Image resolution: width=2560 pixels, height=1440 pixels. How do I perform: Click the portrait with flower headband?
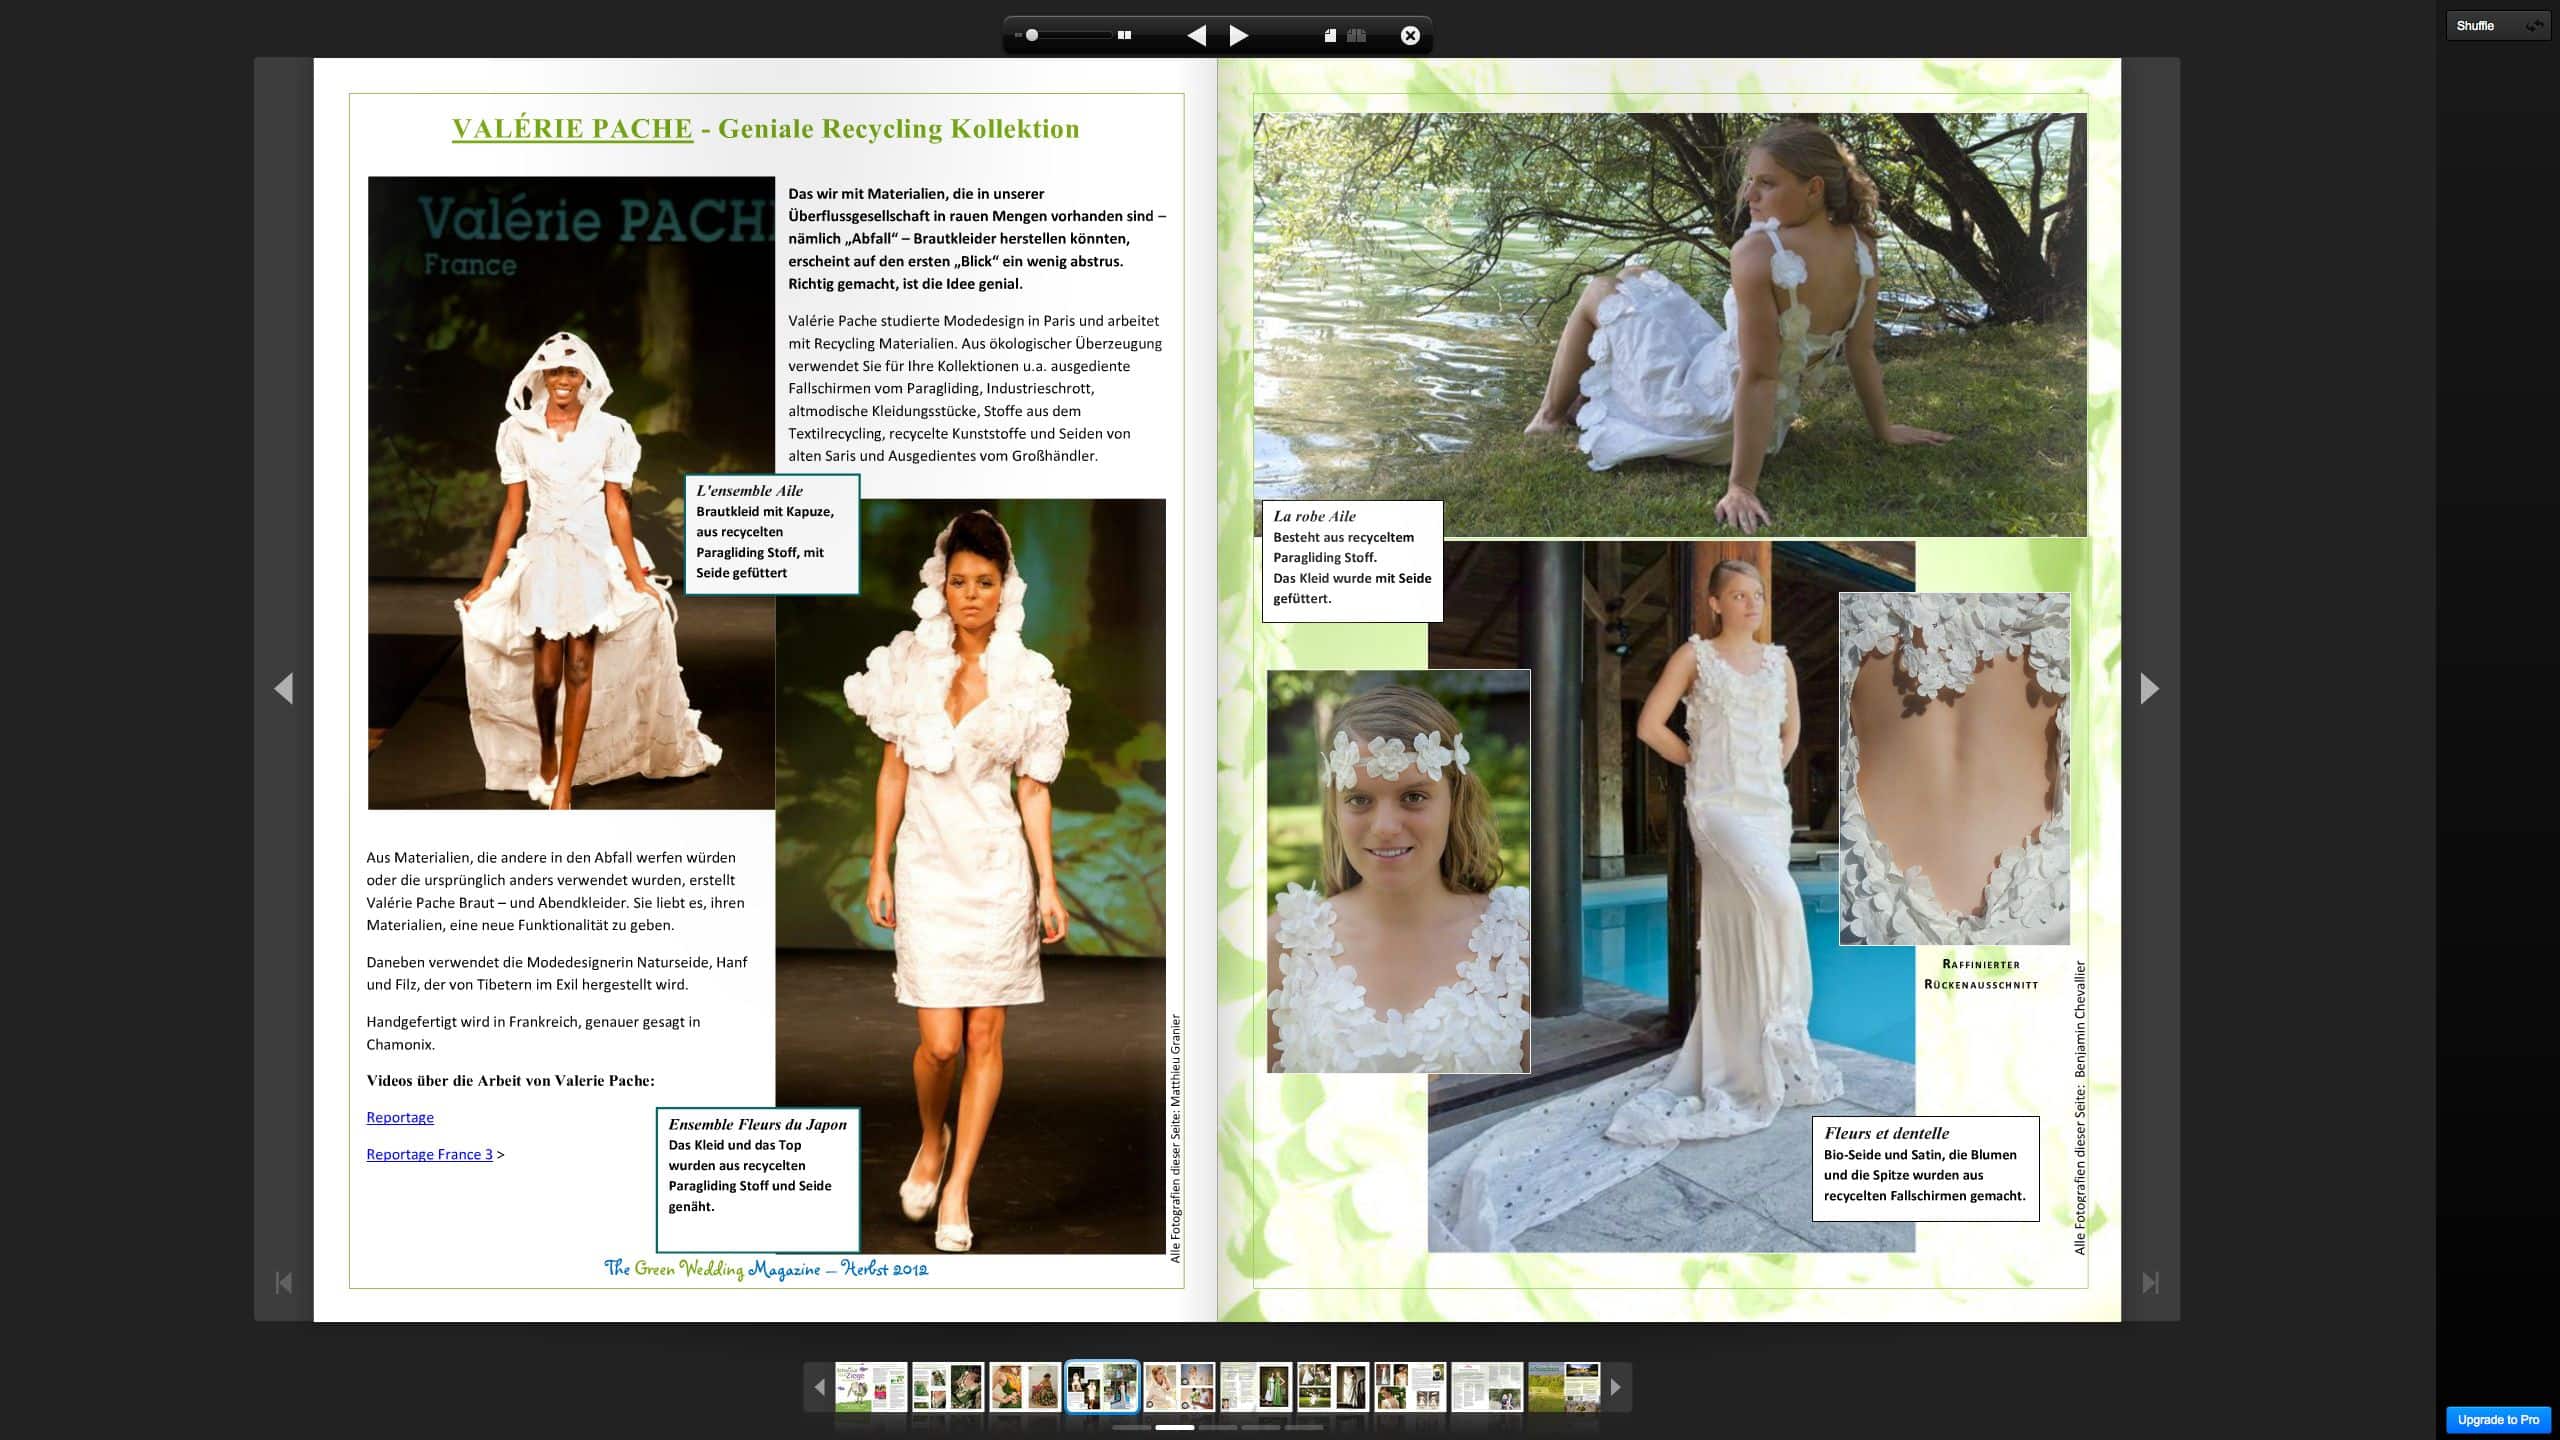point(1398,871)
